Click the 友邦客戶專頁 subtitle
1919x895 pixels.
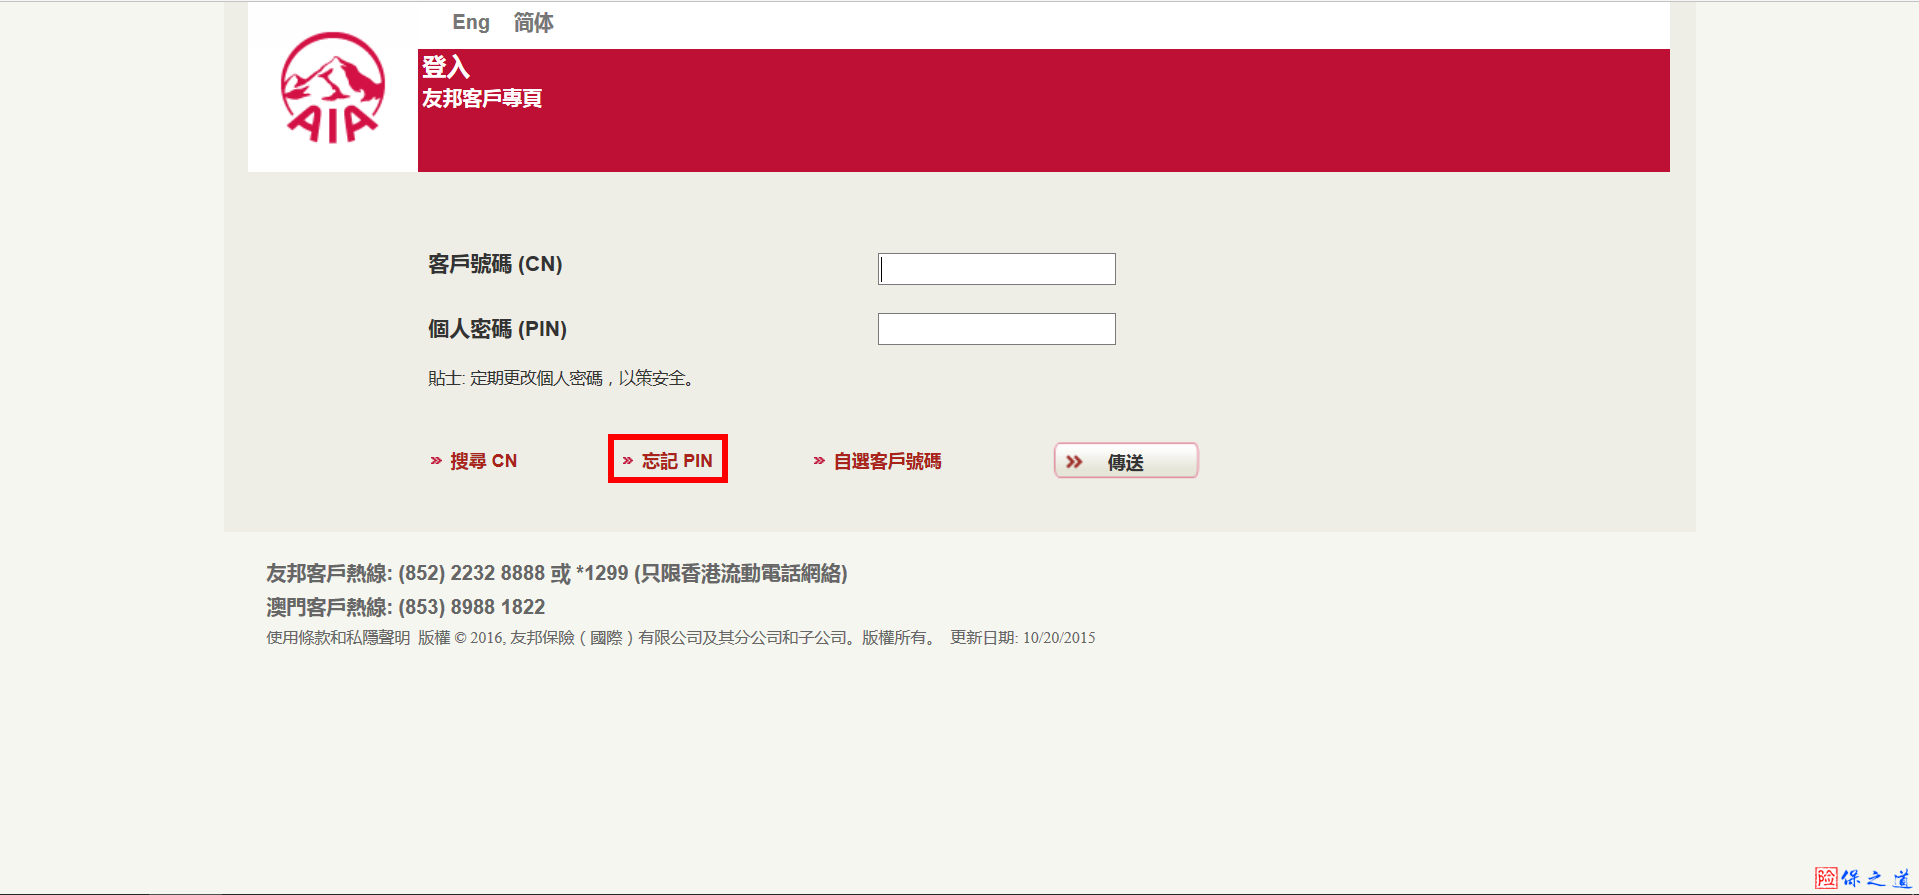click(x=482, y=98)
